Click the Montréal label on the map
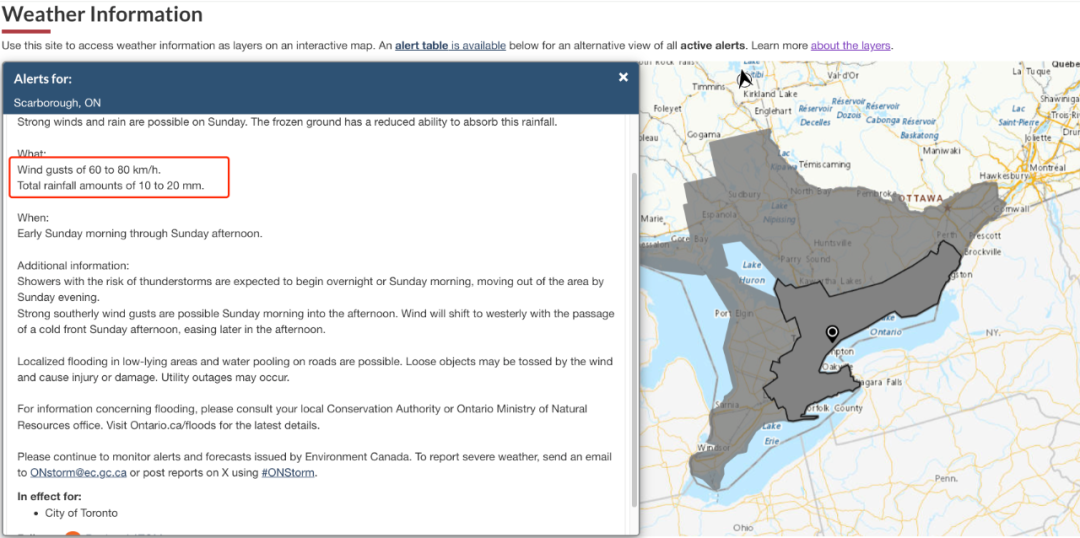 (1048, 167)
